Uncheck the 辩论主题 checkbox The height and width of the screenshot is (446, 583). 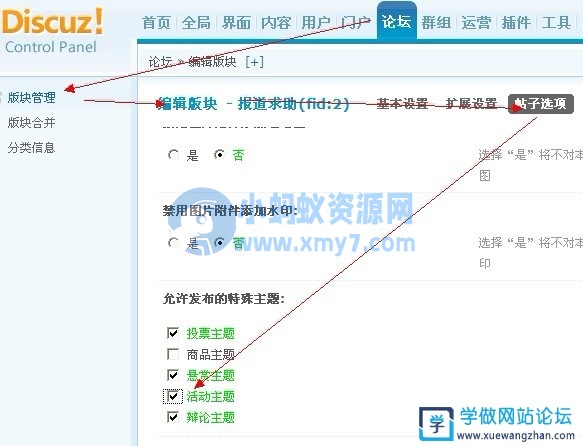click(x=173, y=417)
